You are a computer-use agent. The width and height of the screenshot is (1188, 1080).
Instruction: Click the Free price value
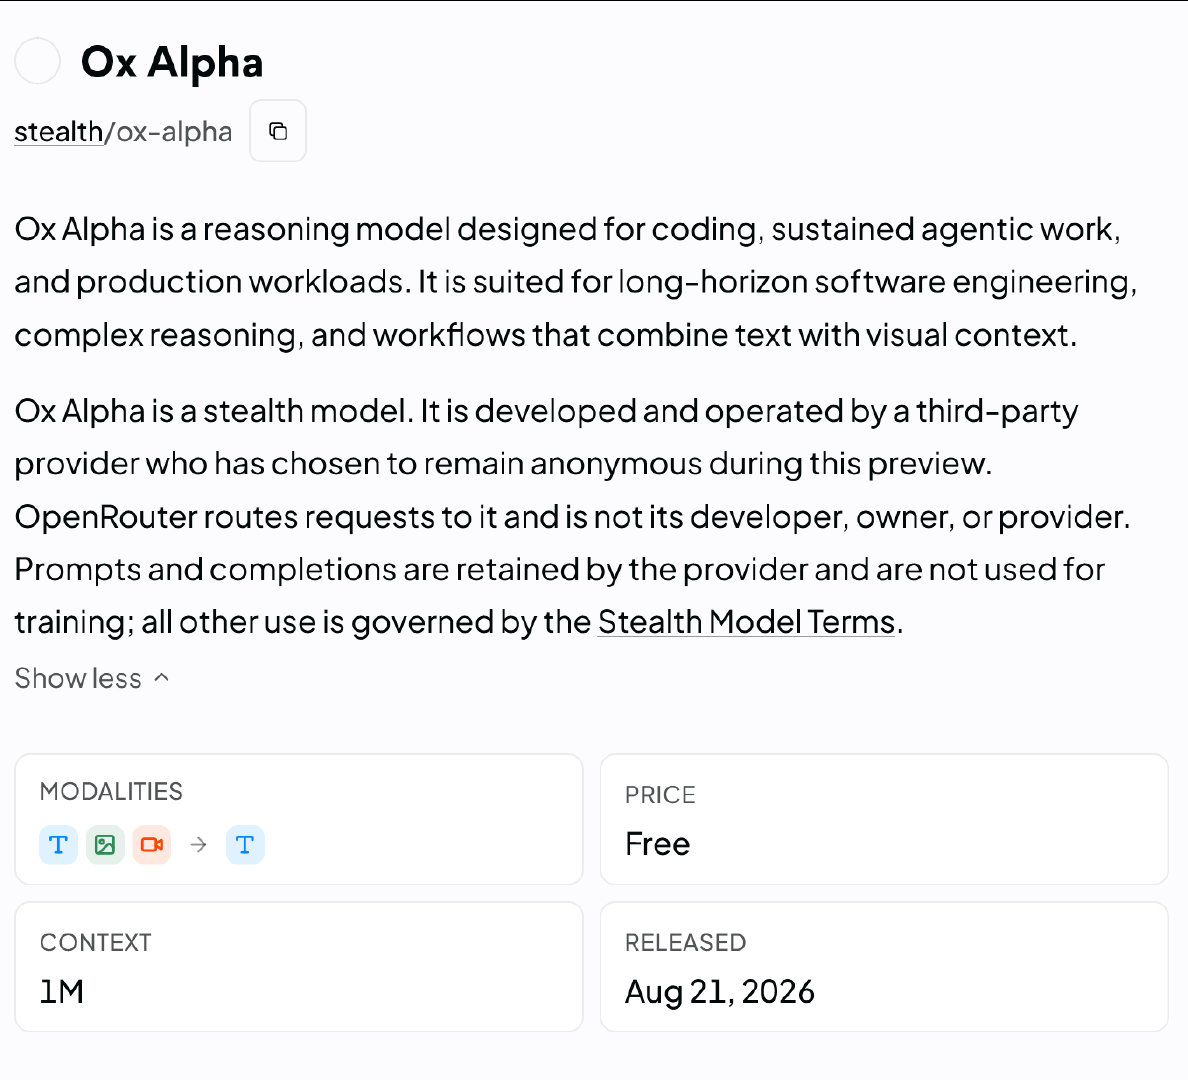(658, 844)
